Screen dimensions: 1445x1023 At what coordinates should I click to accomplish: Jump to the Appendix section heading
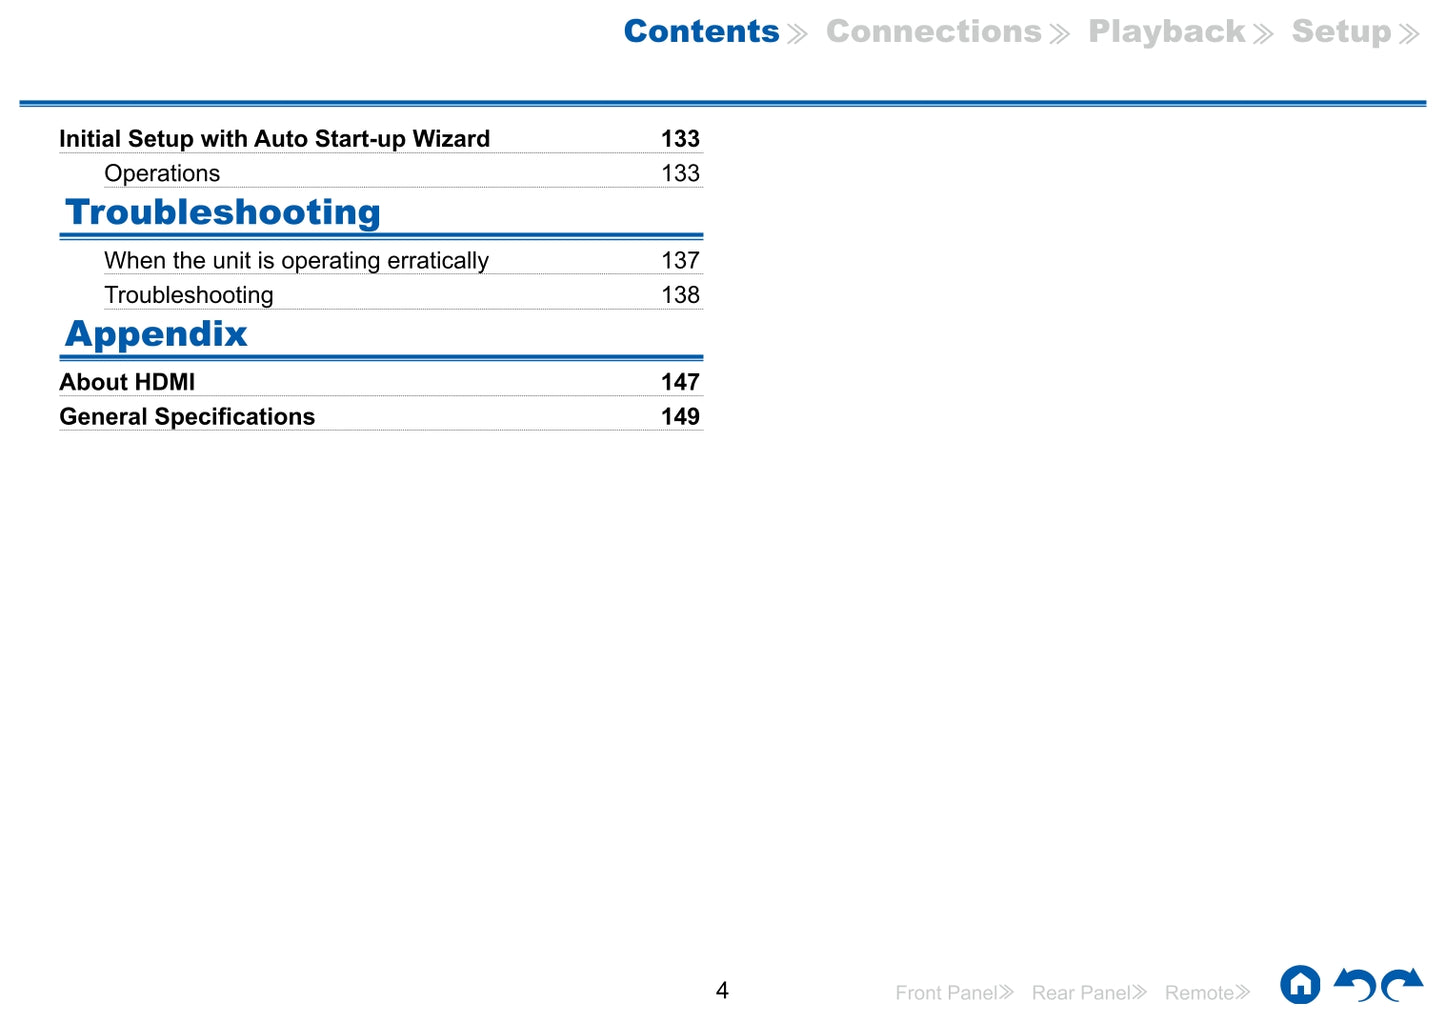point(156,334)
